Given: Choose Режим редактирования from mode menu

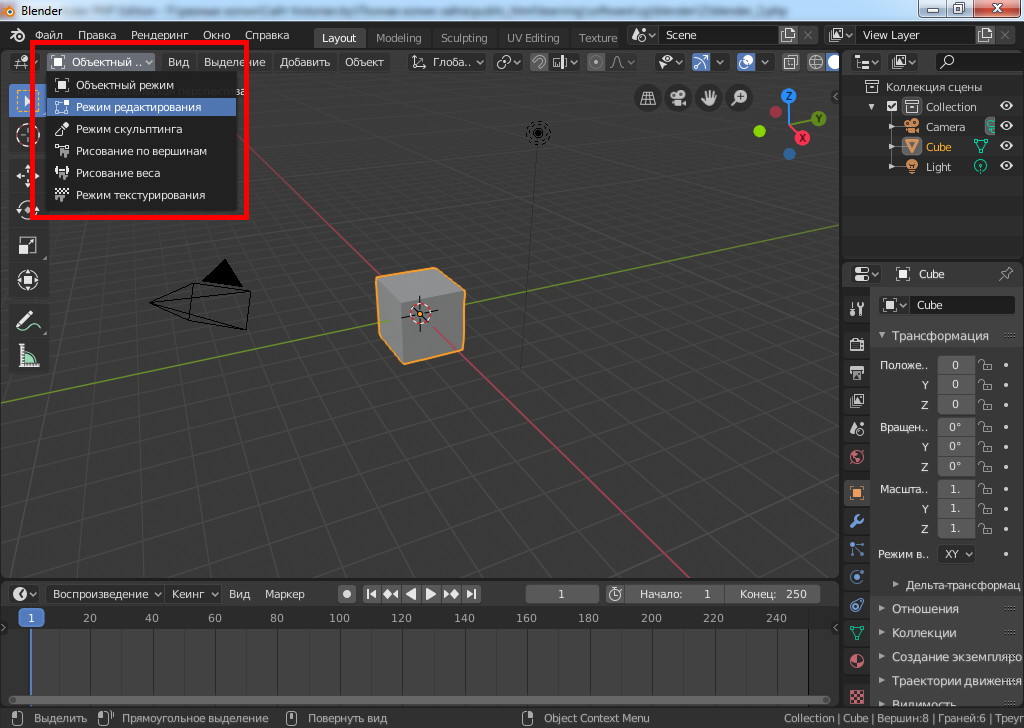Looking at the screenshot, I should click(x=138, y=107).
